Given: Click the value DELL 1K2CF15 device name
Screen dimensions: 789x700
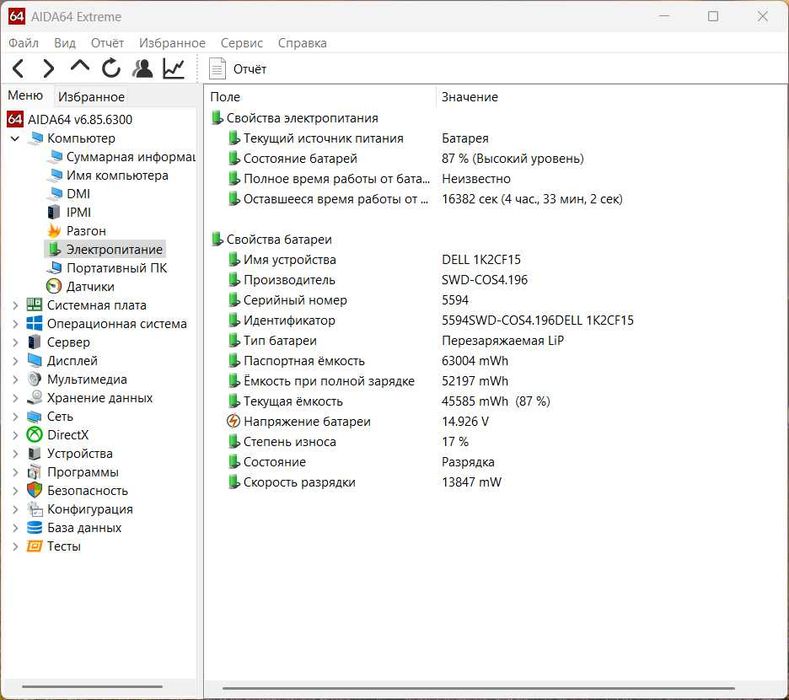Looking at the screenshot, I should point(481,260).
